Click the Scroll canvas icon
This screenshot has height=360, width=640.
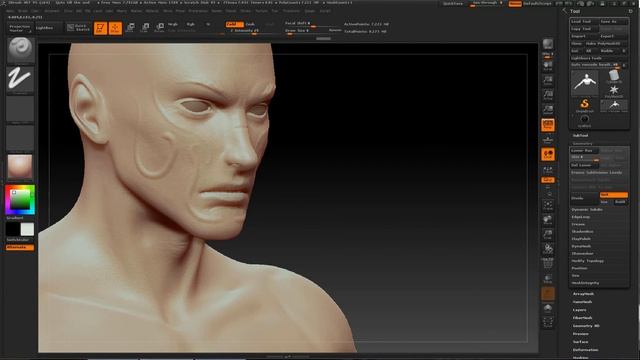548,66
